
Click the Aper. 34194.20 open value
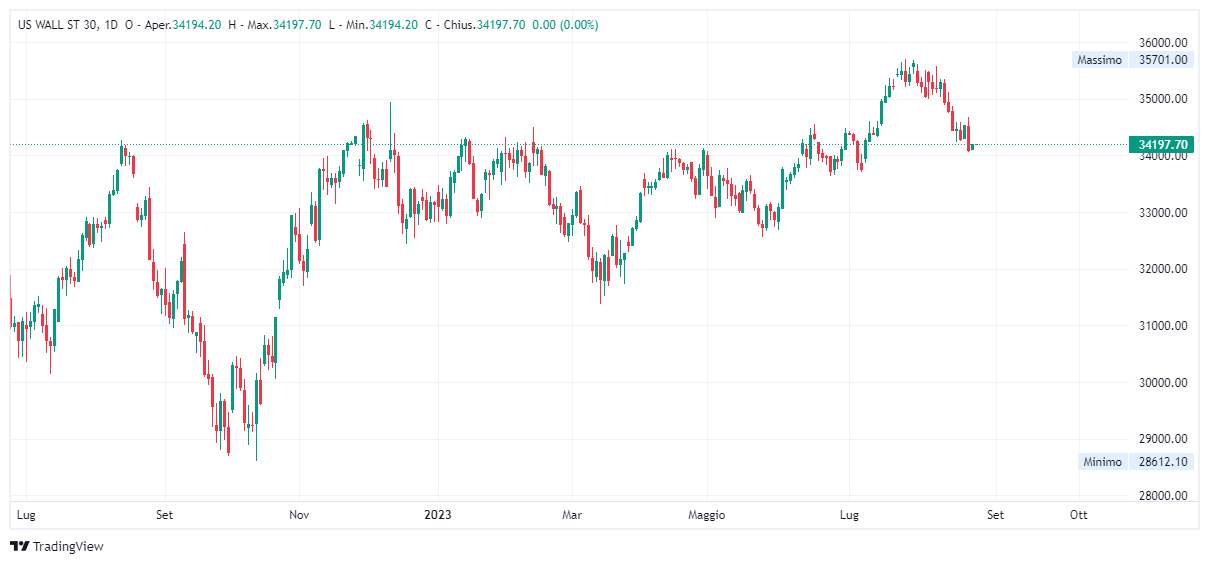[x=183, y=25]
